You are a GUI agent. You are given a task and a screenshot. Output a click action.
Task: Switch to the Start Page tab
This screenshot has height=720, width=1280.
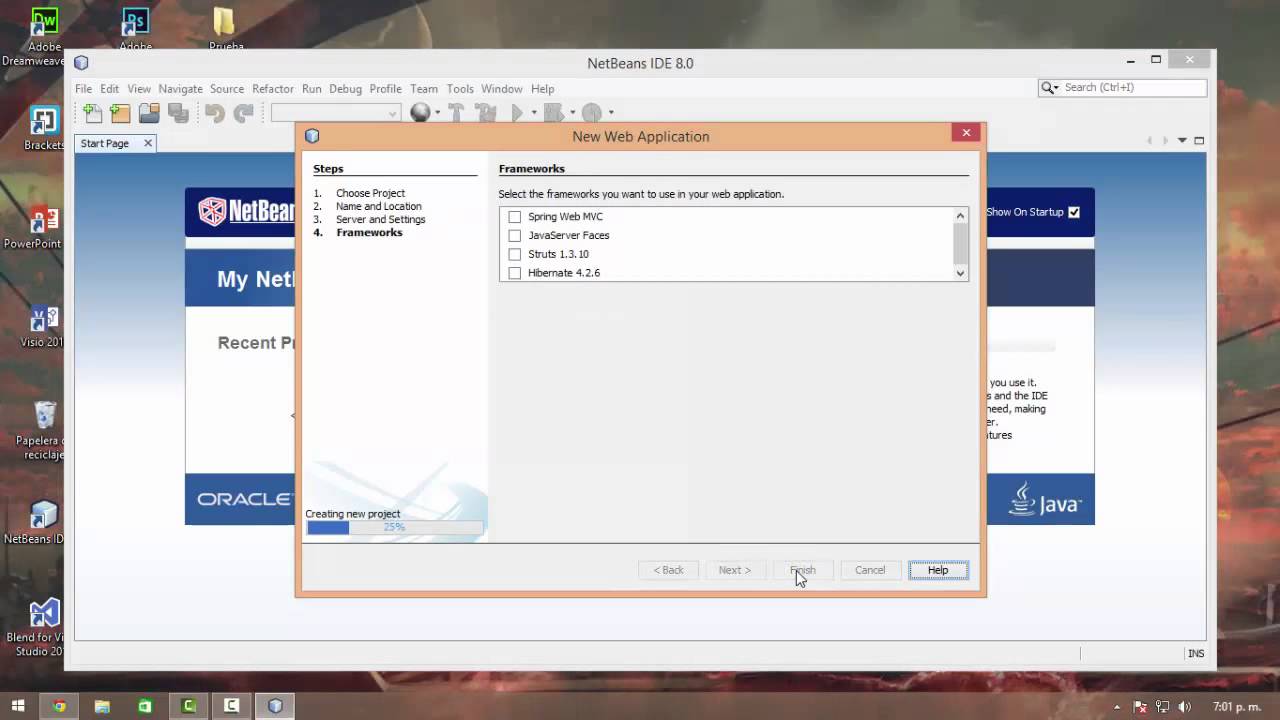pos(105,143)
